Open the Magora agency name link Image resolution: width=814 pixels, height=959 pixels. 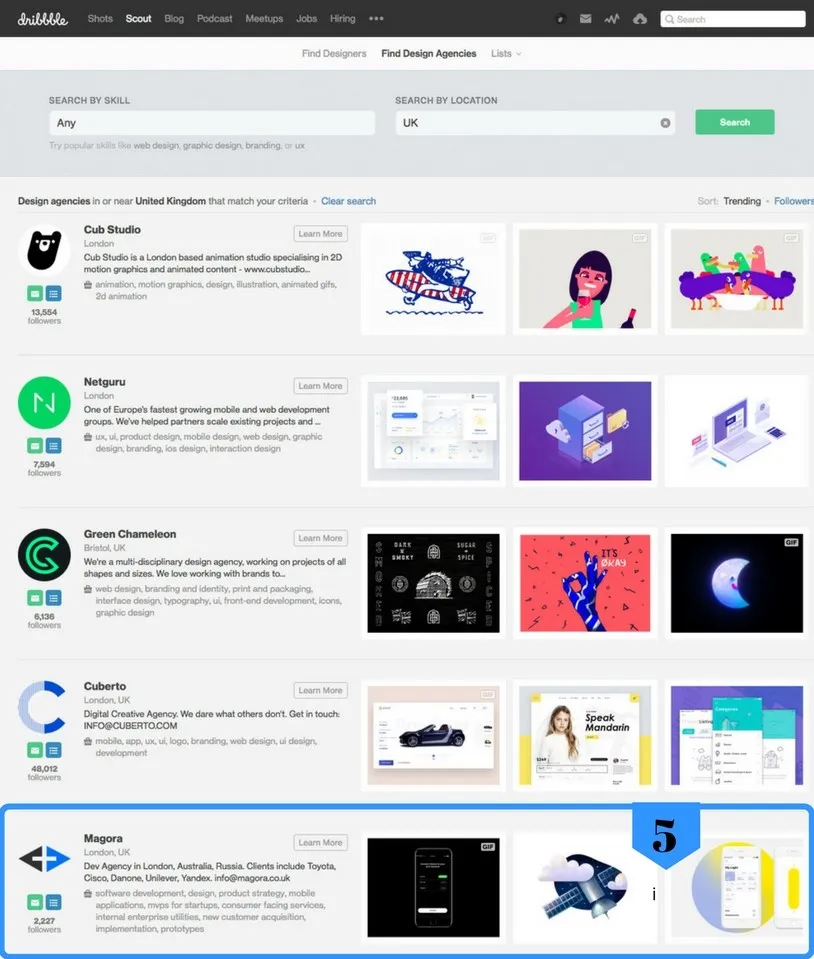(103, 839)
